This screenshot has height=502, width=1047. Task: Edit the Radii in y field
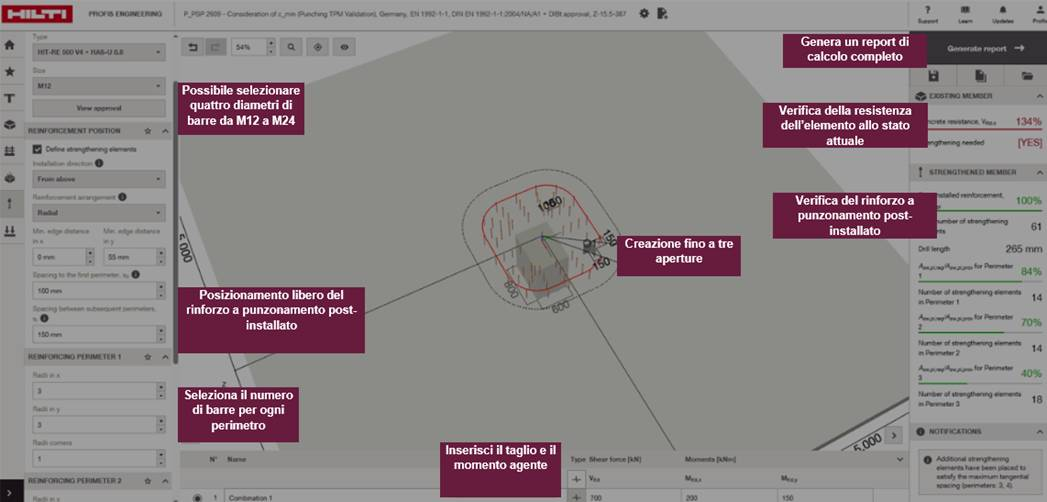coord(94,425)
